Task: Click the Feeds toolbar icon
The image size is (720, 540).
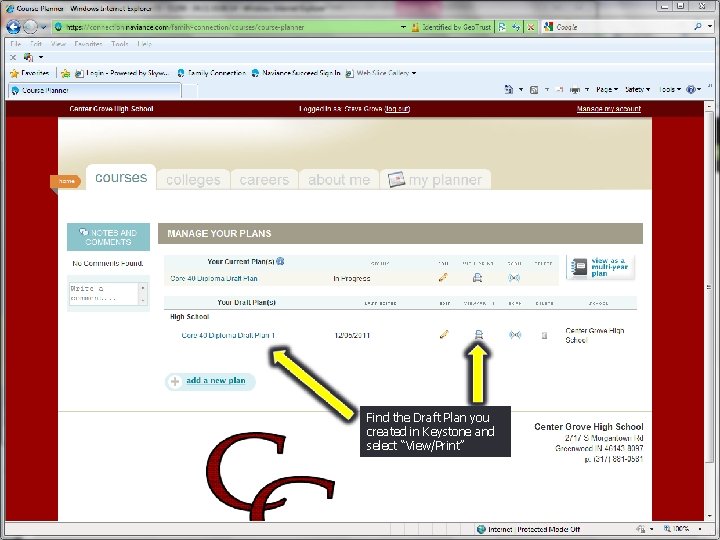Action: coord(534,90)
